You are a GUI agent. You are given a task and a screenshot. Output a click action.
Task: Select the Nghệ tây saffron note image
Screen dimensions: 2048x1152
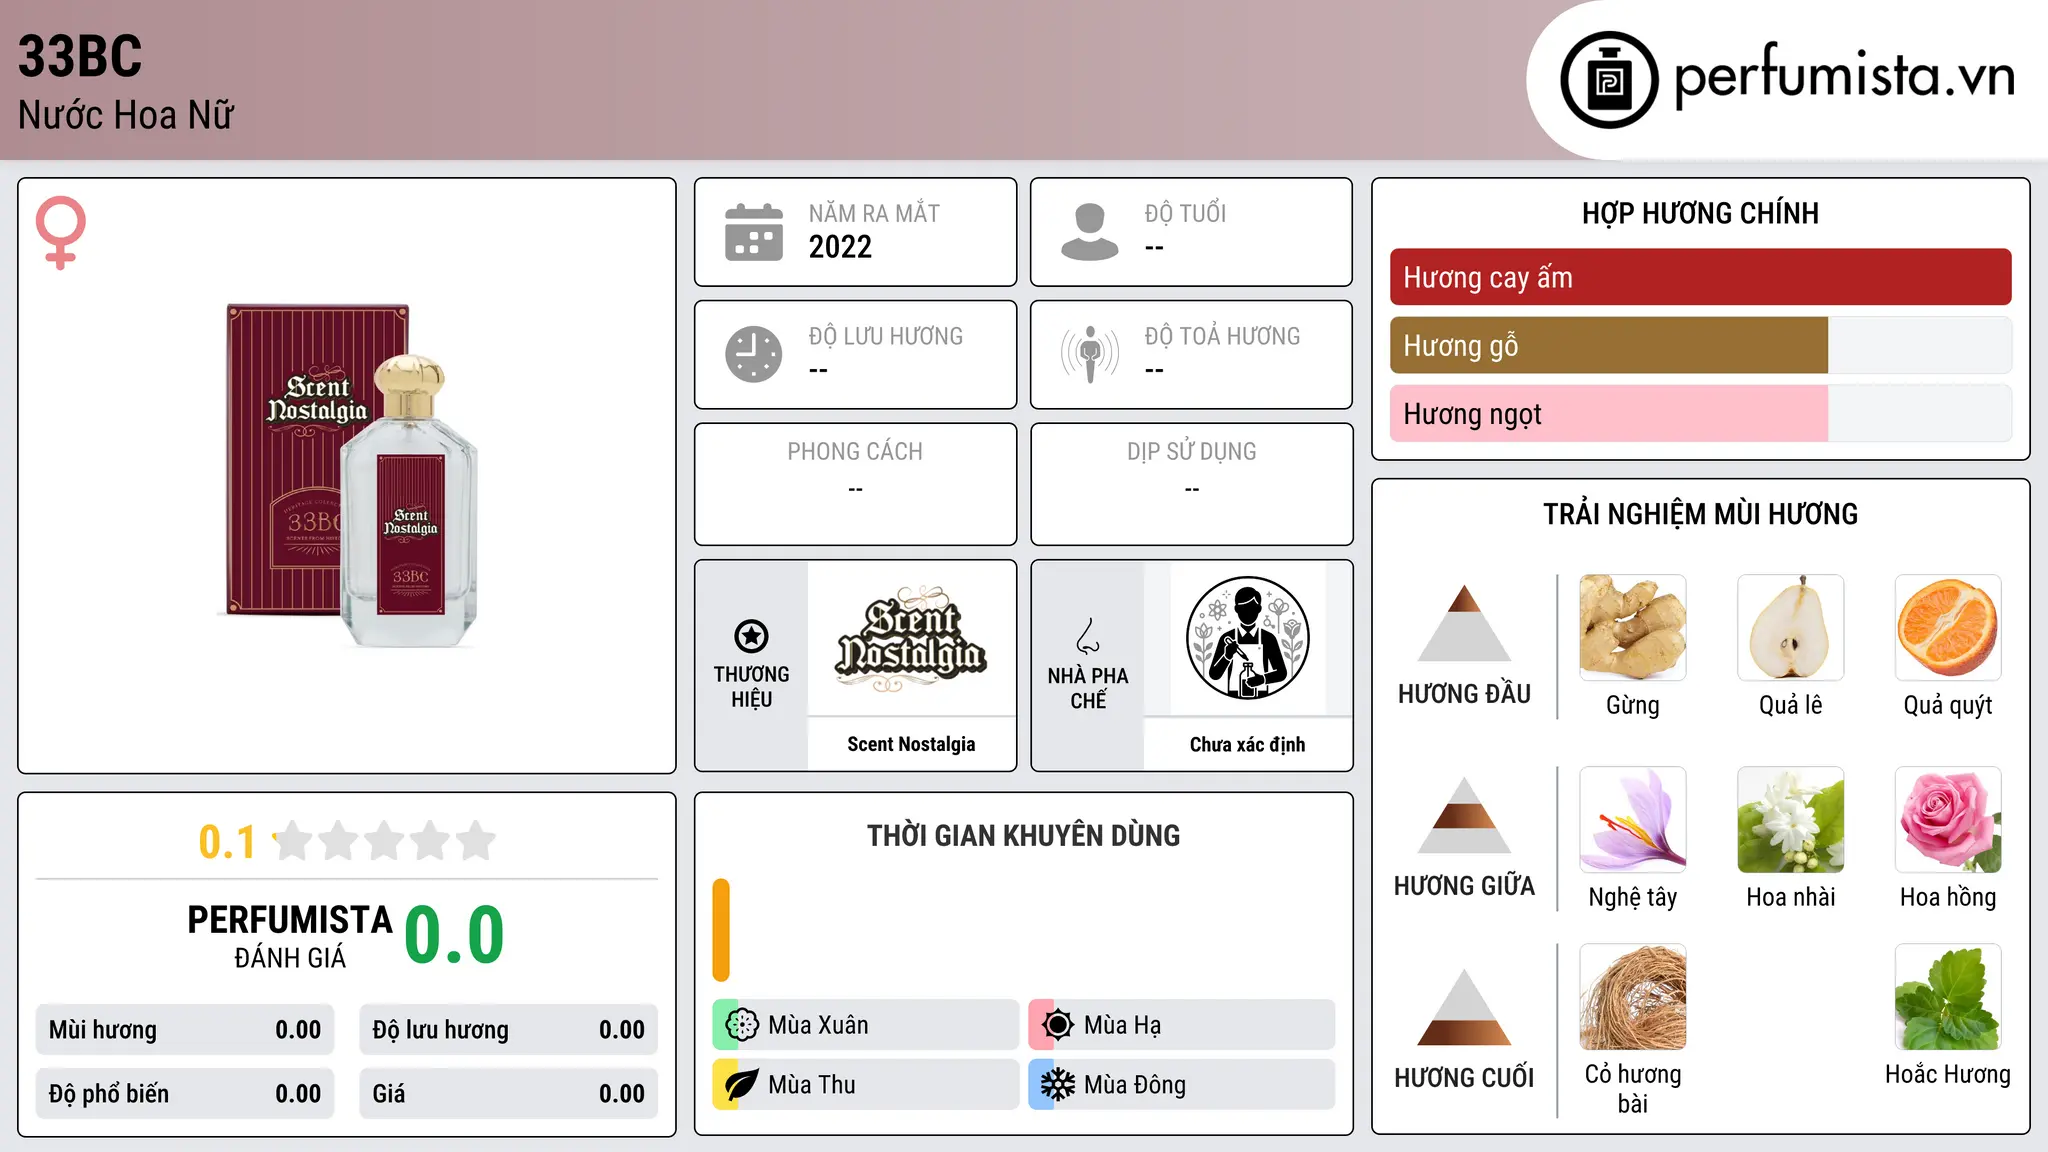1633,820
